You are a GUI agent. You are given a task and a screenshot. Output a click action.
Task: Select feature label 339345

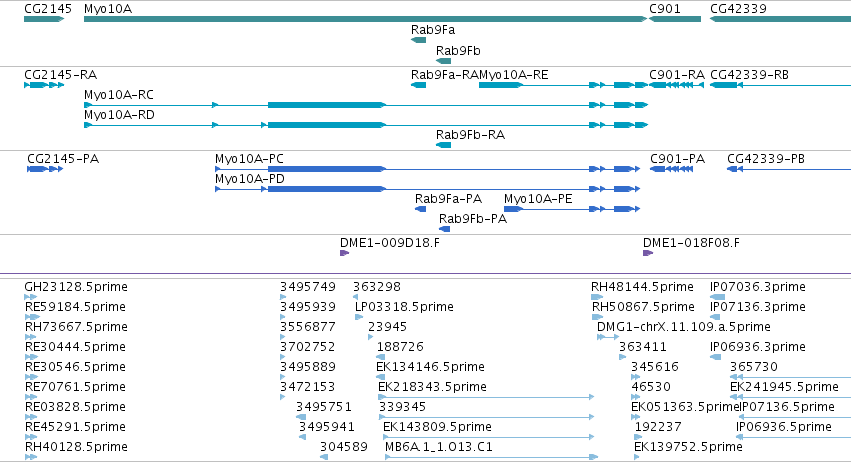coord(403,407)
